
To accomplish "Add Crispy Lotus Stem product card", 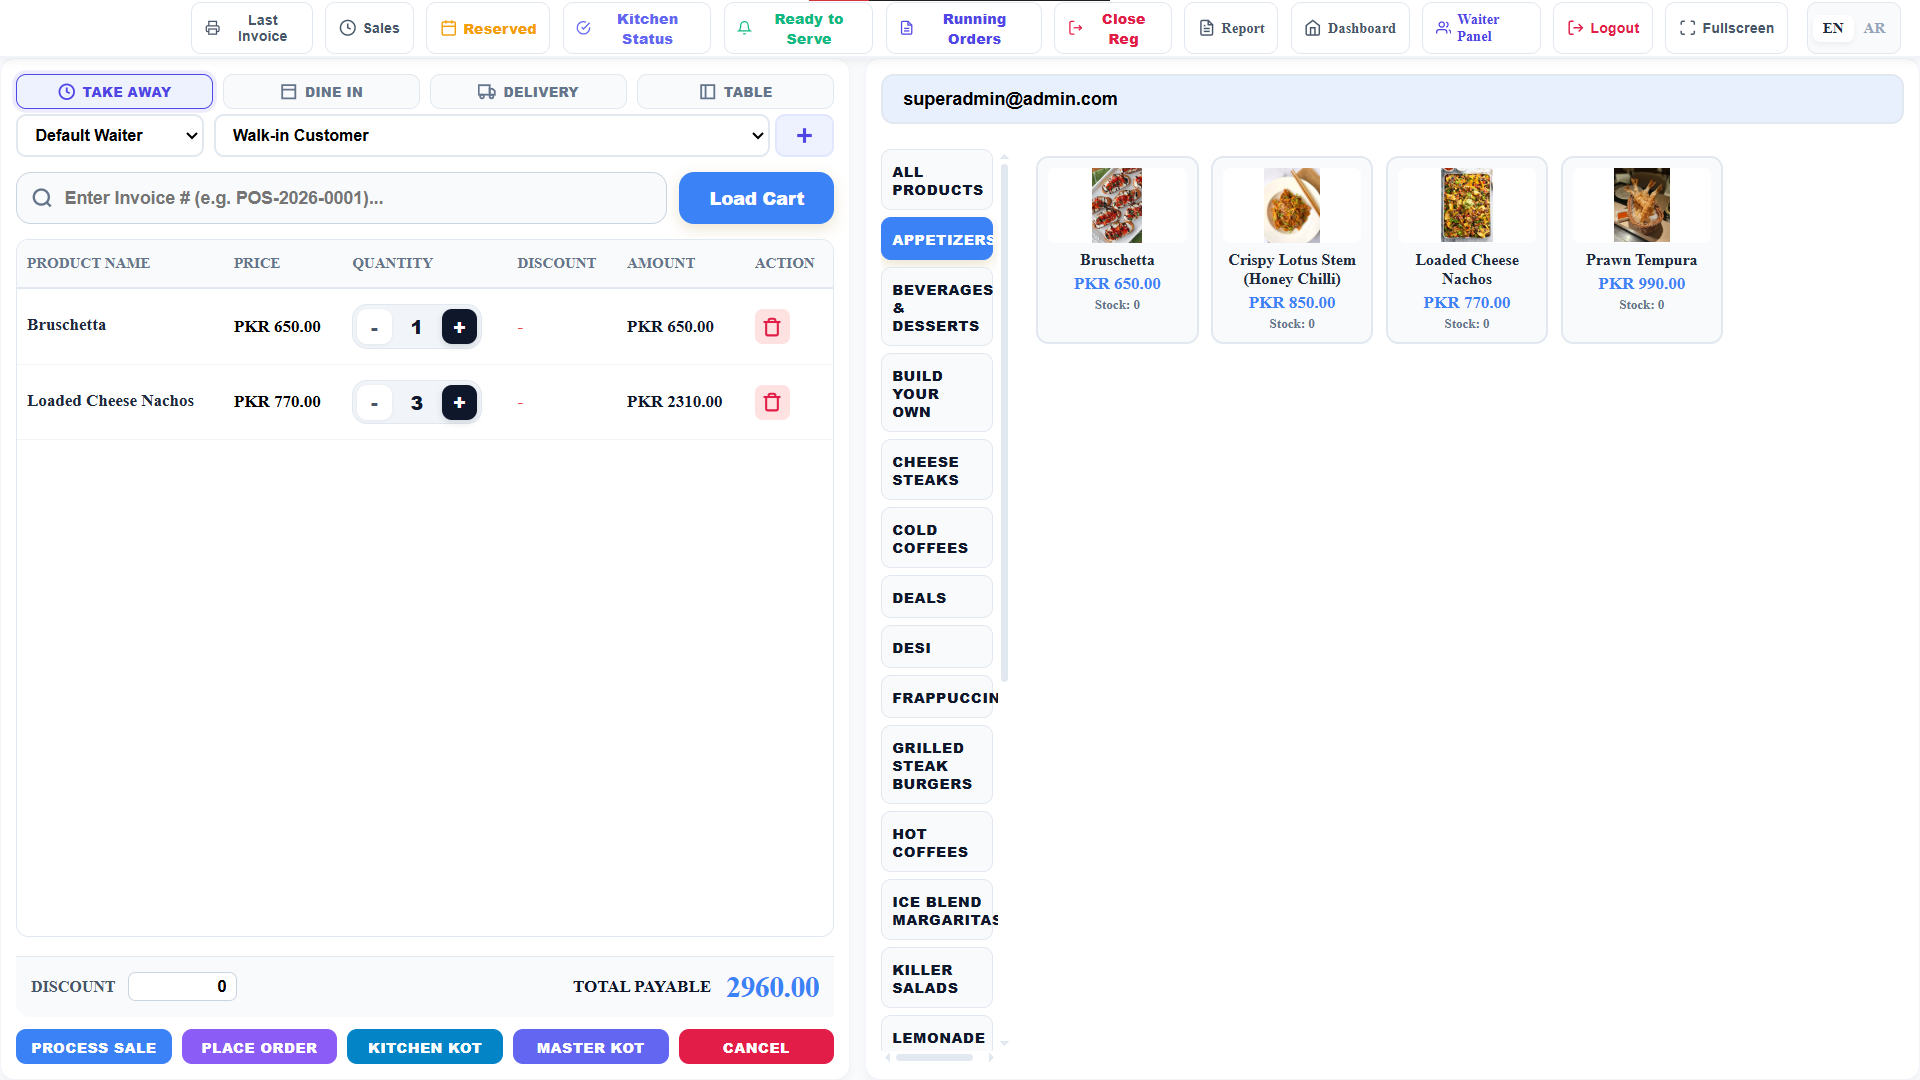I will (x=1291, y=250).
